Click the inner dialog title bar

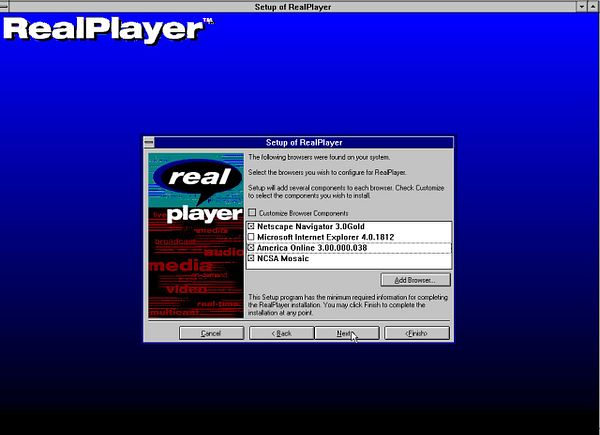click(304, 143)
